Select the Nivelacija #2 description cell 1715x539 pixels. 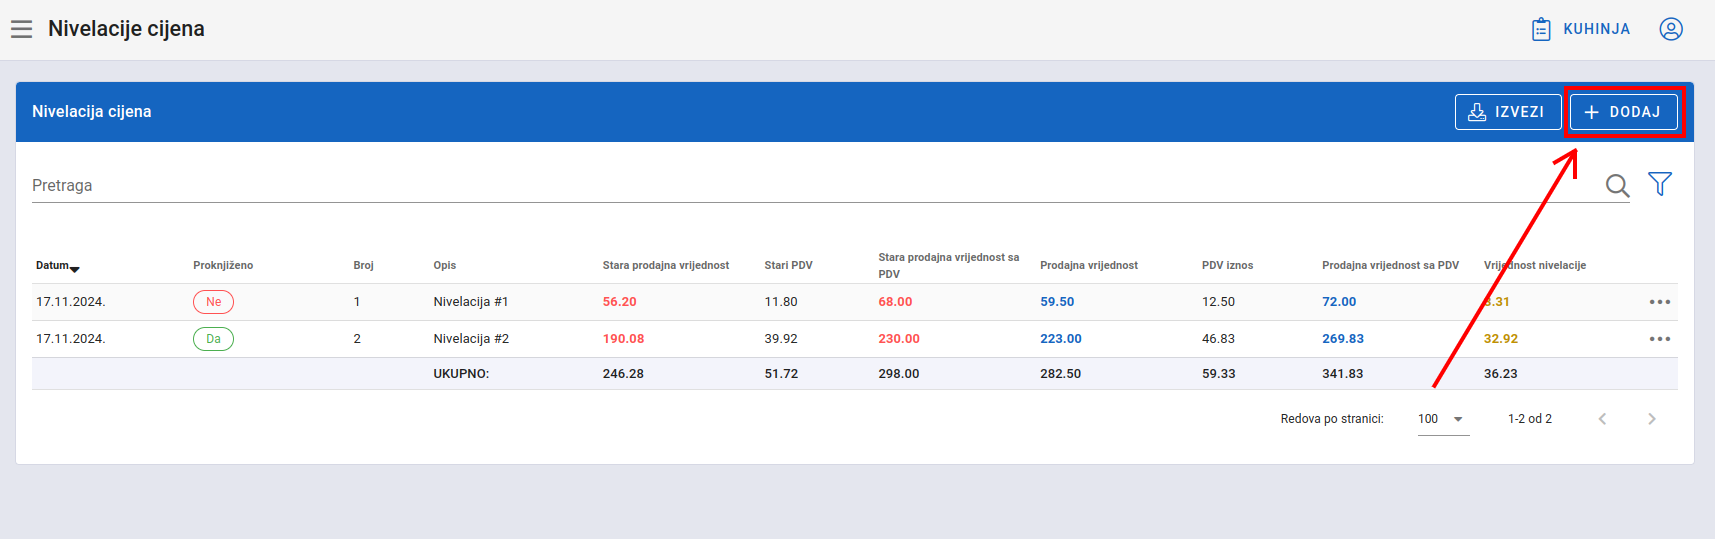click(x=471, y=339)
